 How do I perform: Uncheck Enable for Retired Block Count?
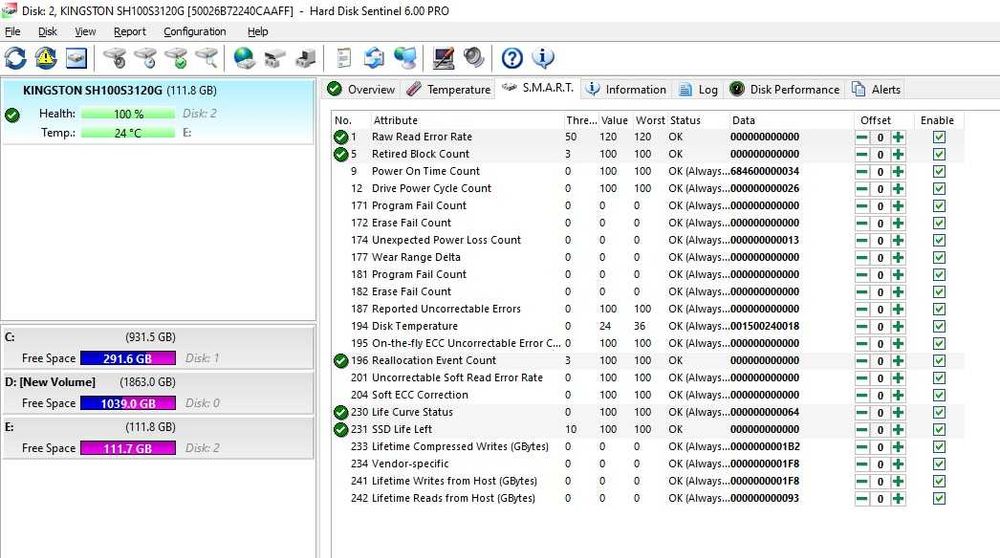coord(939,154)
